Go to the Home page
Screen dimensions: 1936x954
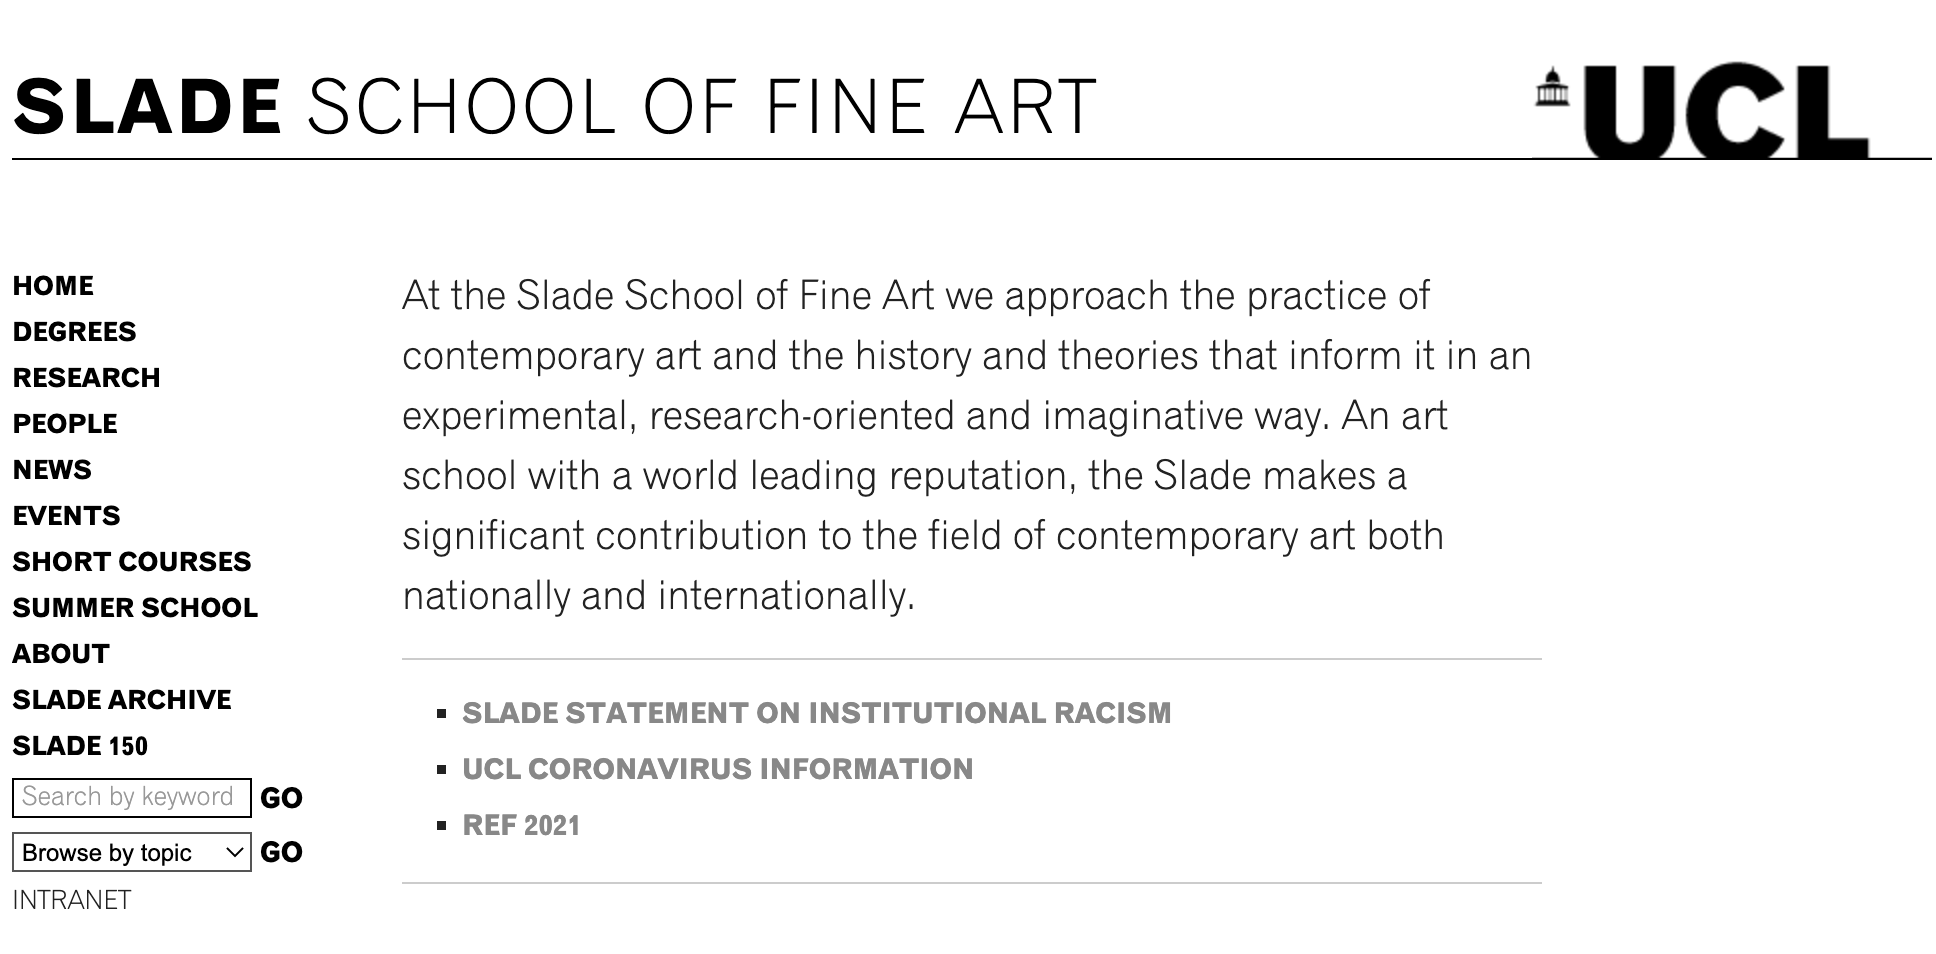[53, 286]
